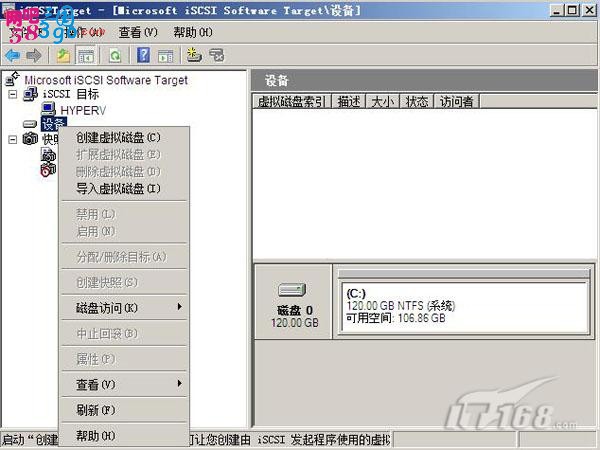Choose 创建虚拟磁盘(C) from the context menu
The width and height of the screenshot is (600, 450).
124,137
